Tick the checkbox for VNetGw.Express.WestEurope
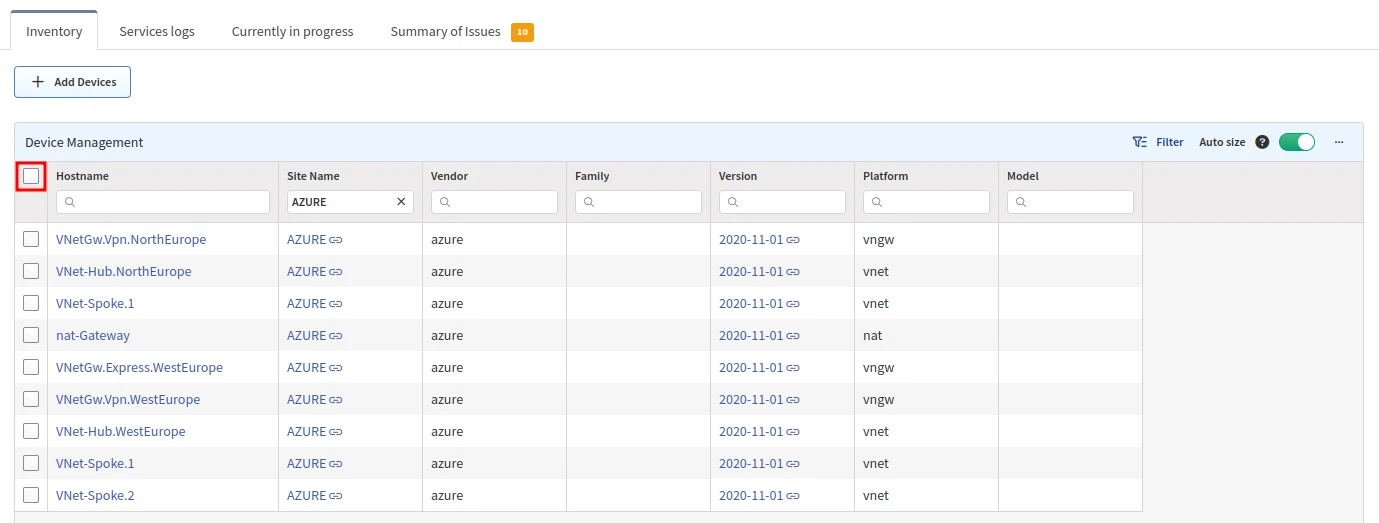 click(x=31, y=367)
